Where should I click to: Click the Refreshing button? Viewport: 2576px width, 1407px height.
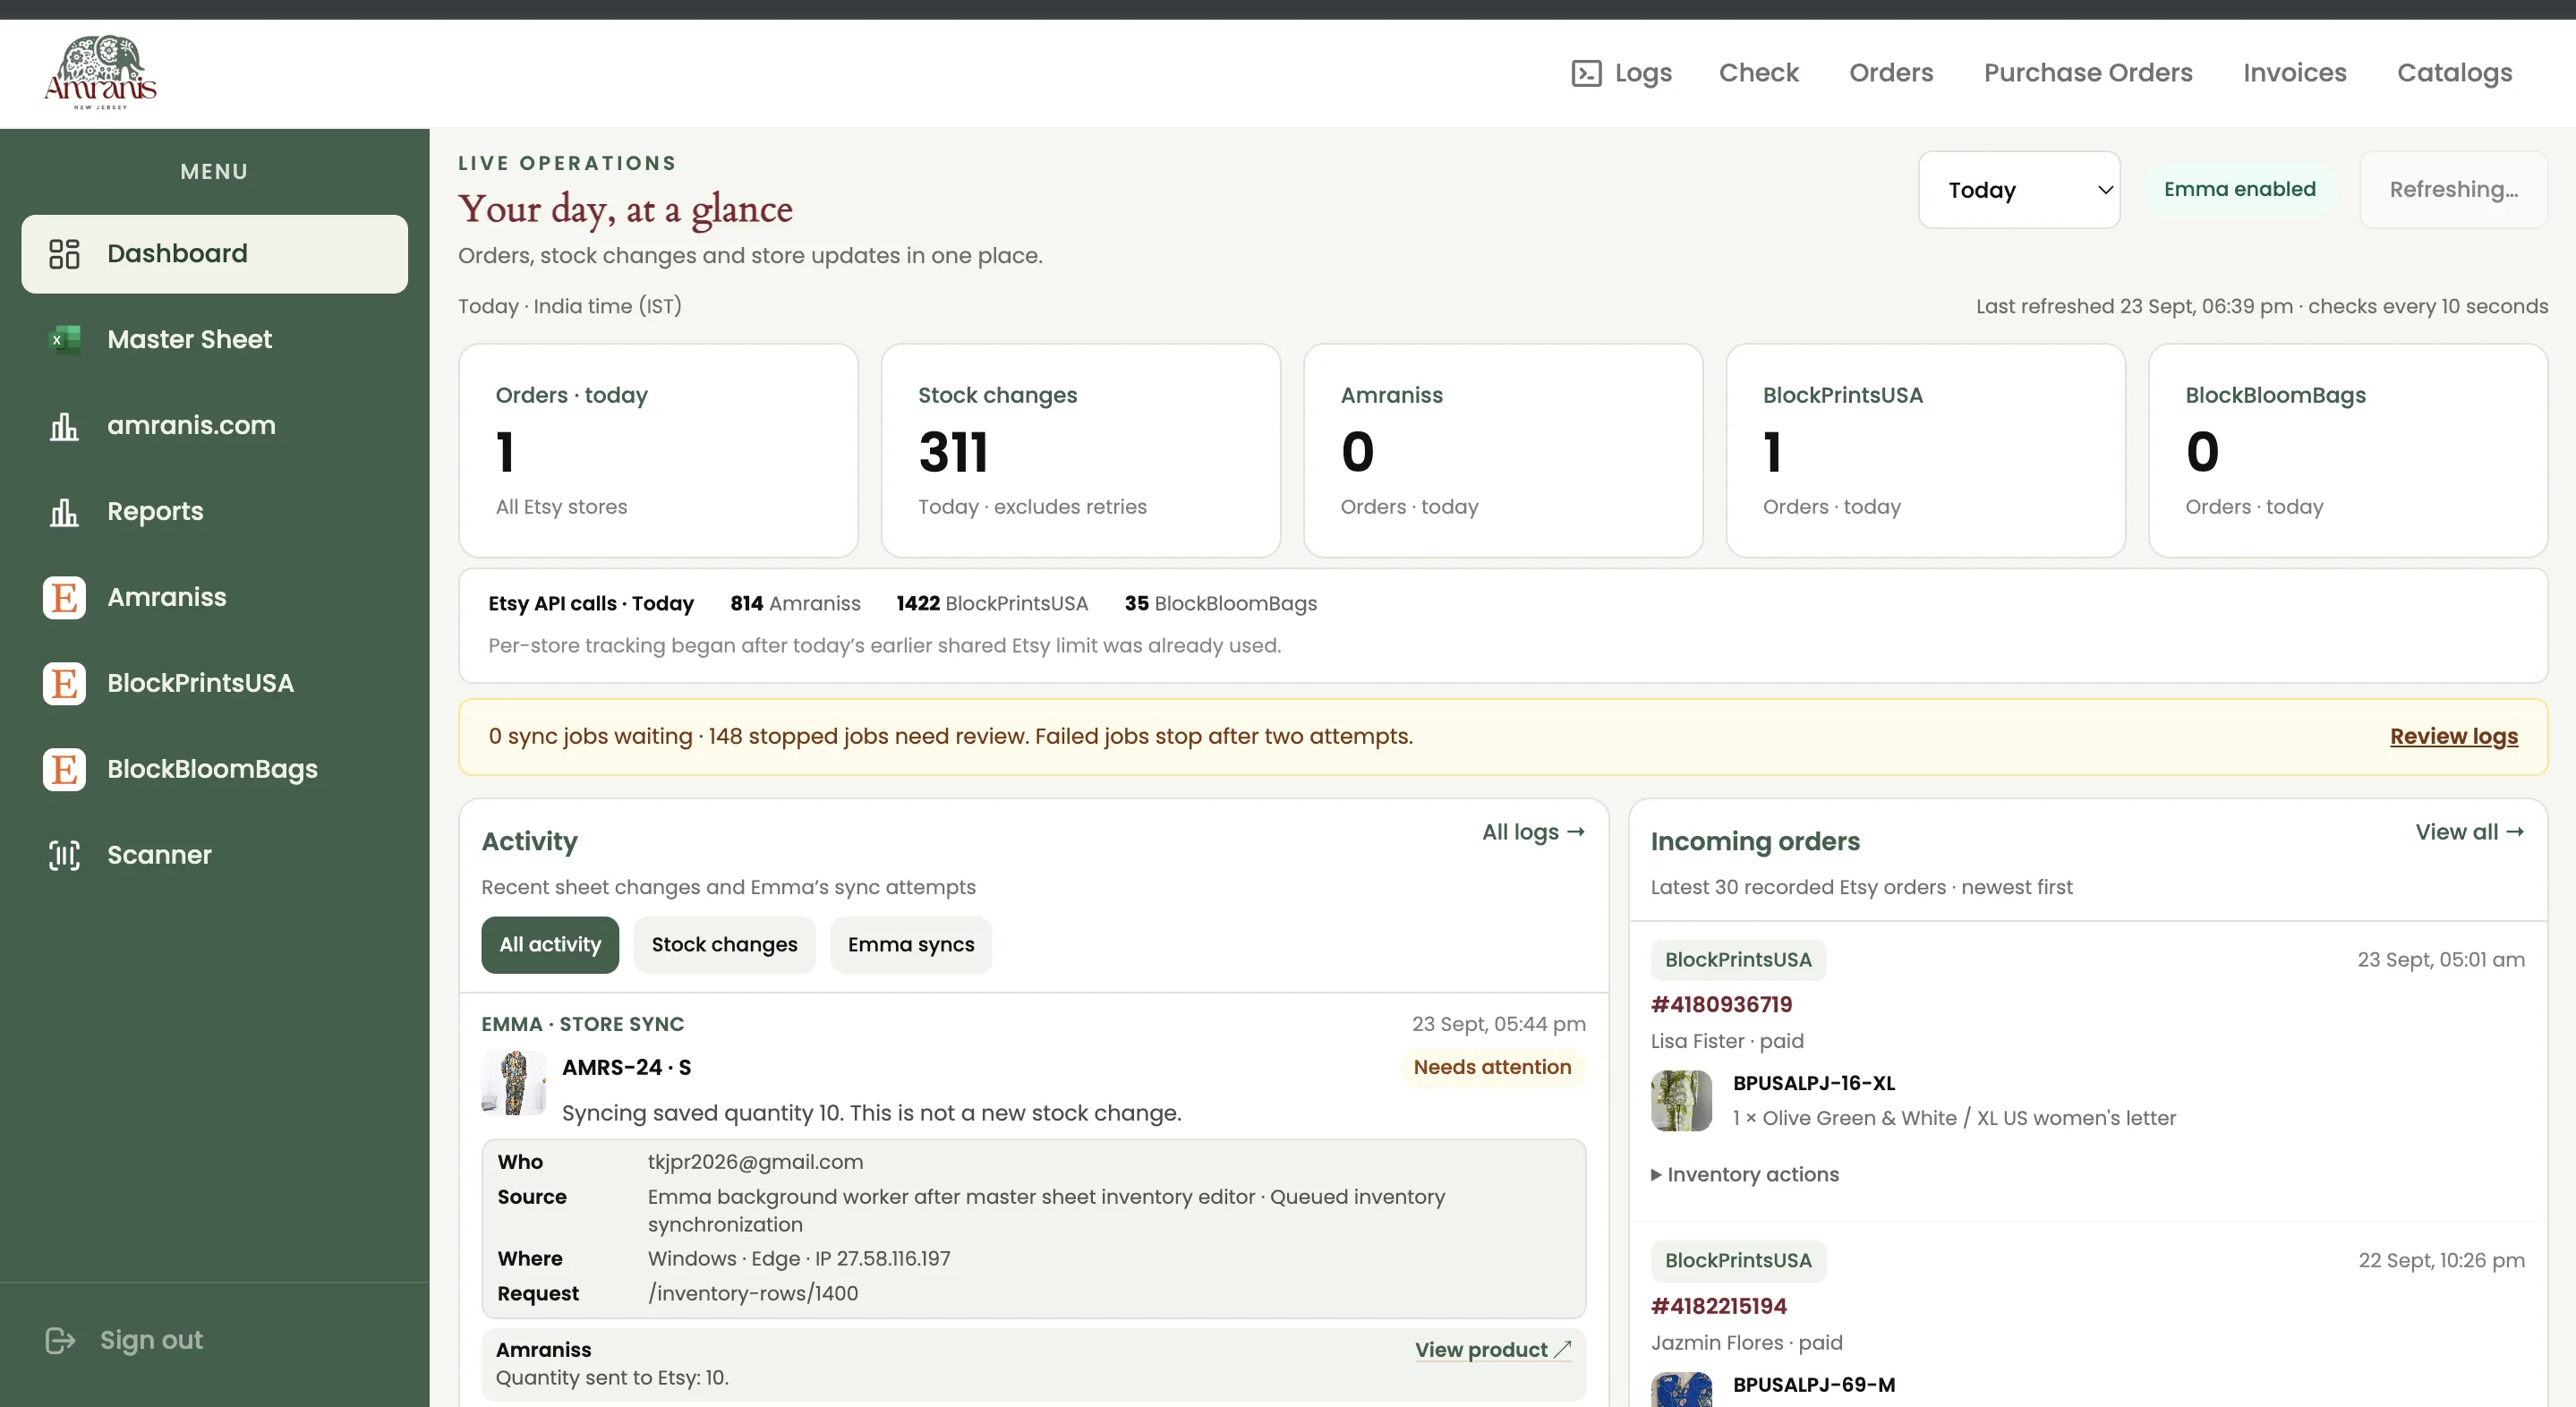click(2453, 190)
